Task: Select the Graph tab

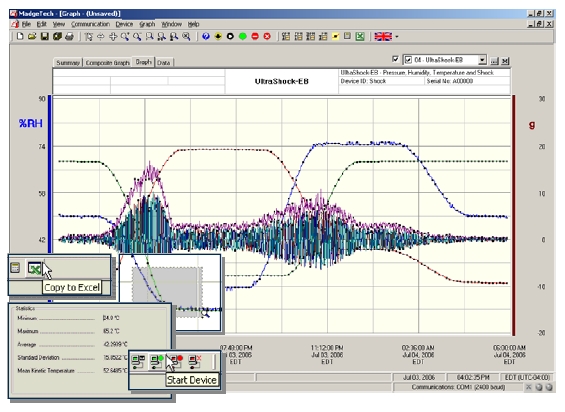Action: 143,62
